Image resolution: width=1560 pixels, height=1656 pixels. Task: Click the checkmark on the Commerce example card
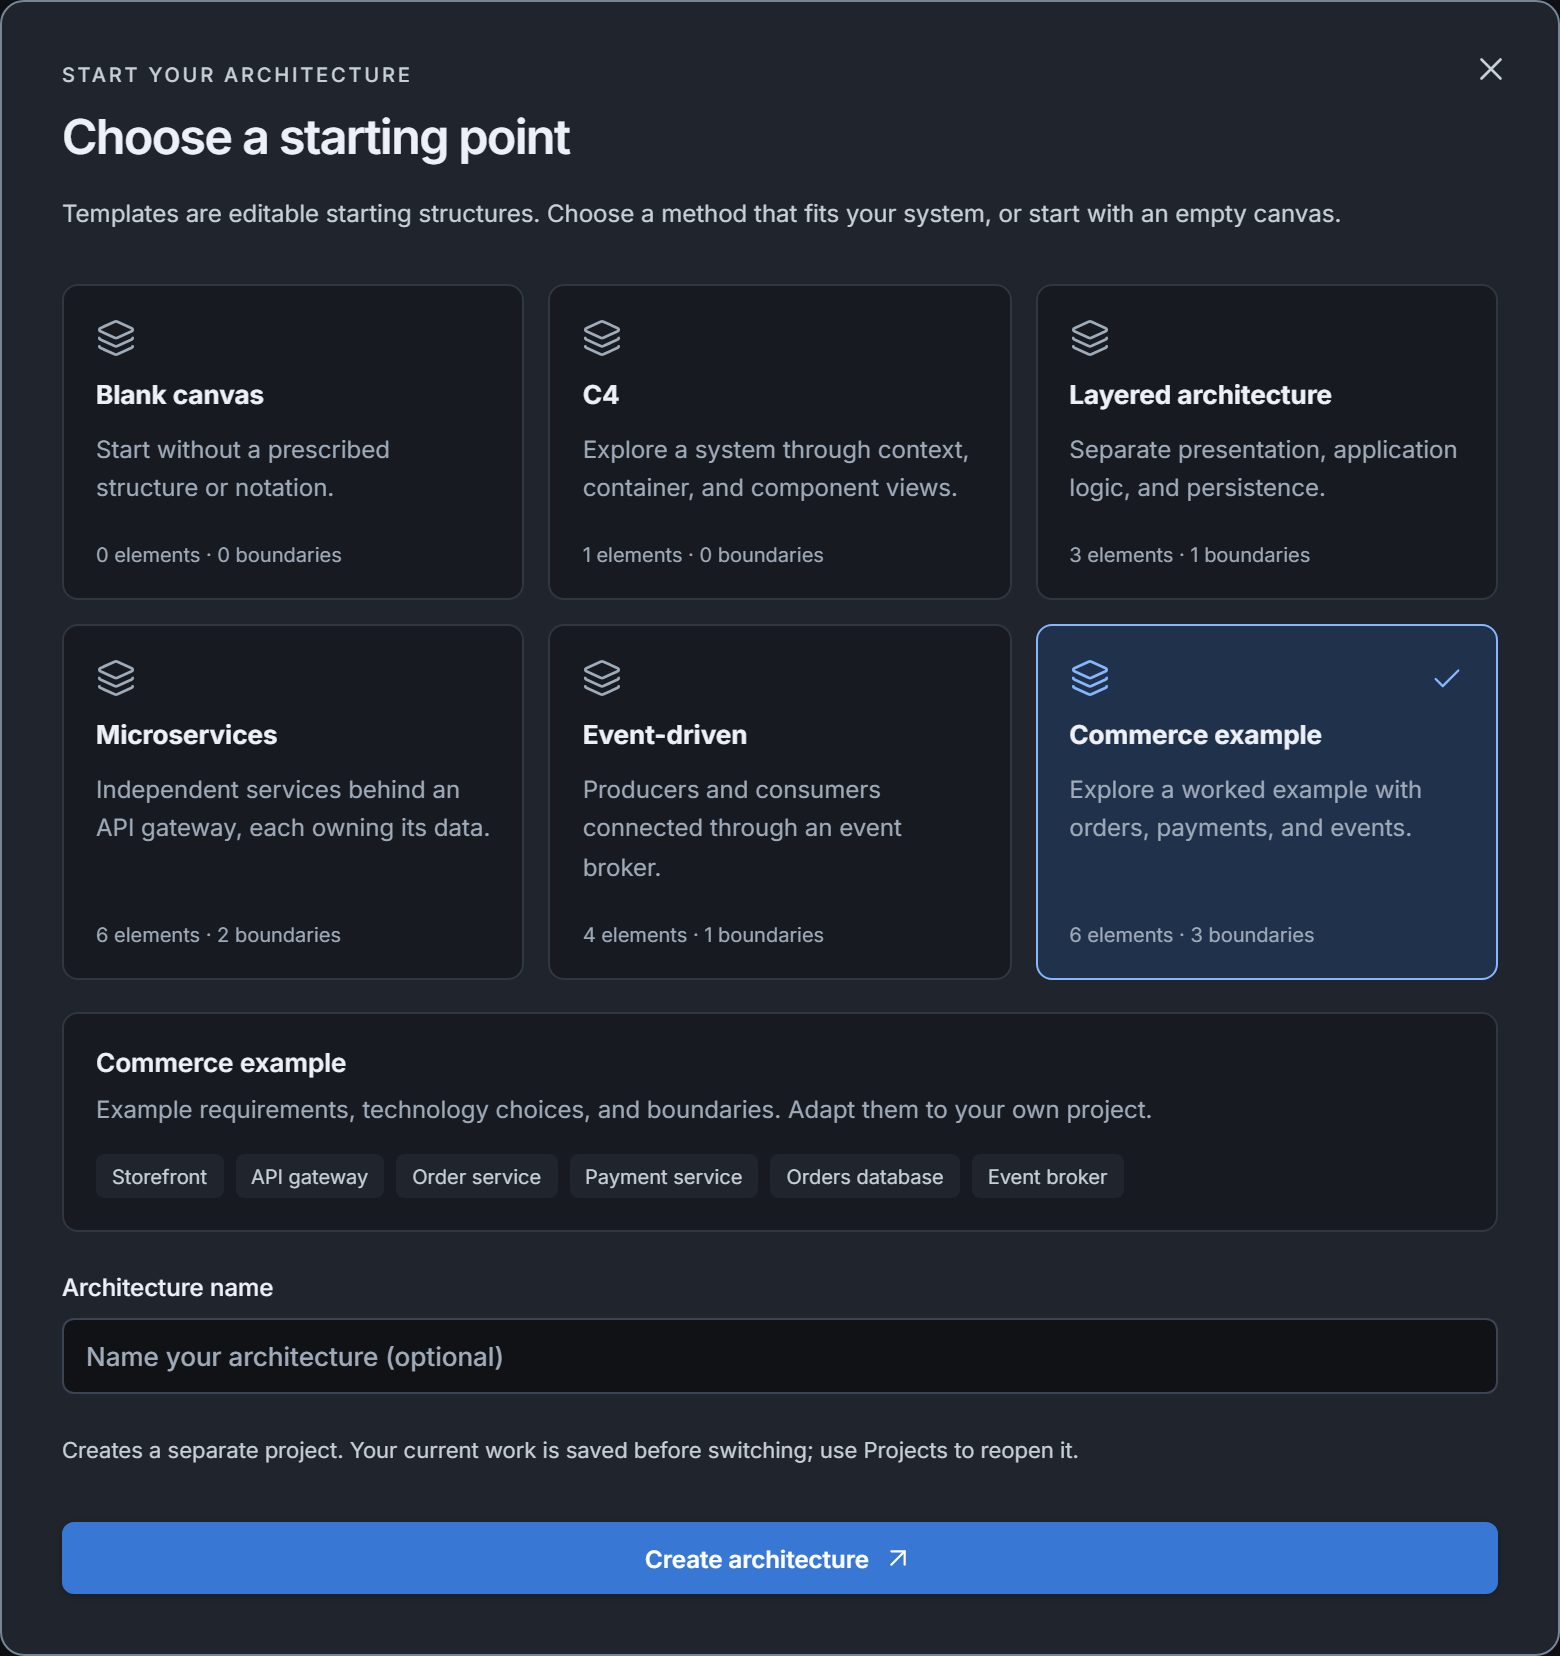coord(1446,678)
